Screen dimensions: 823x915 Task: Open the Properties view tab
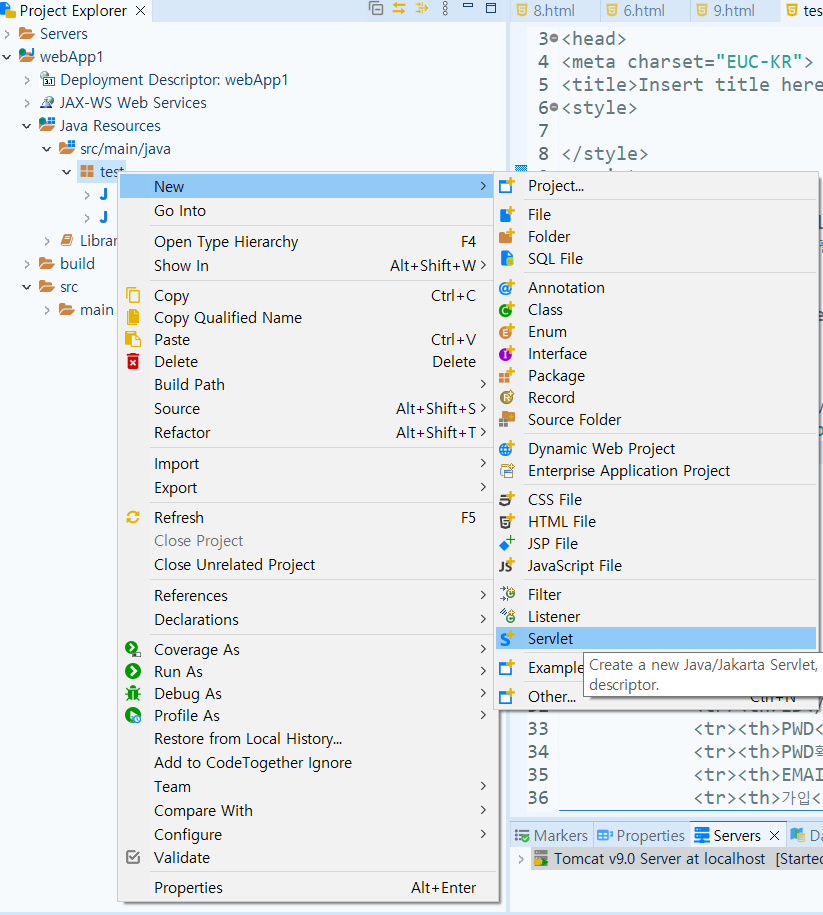[x=641, y=836]
